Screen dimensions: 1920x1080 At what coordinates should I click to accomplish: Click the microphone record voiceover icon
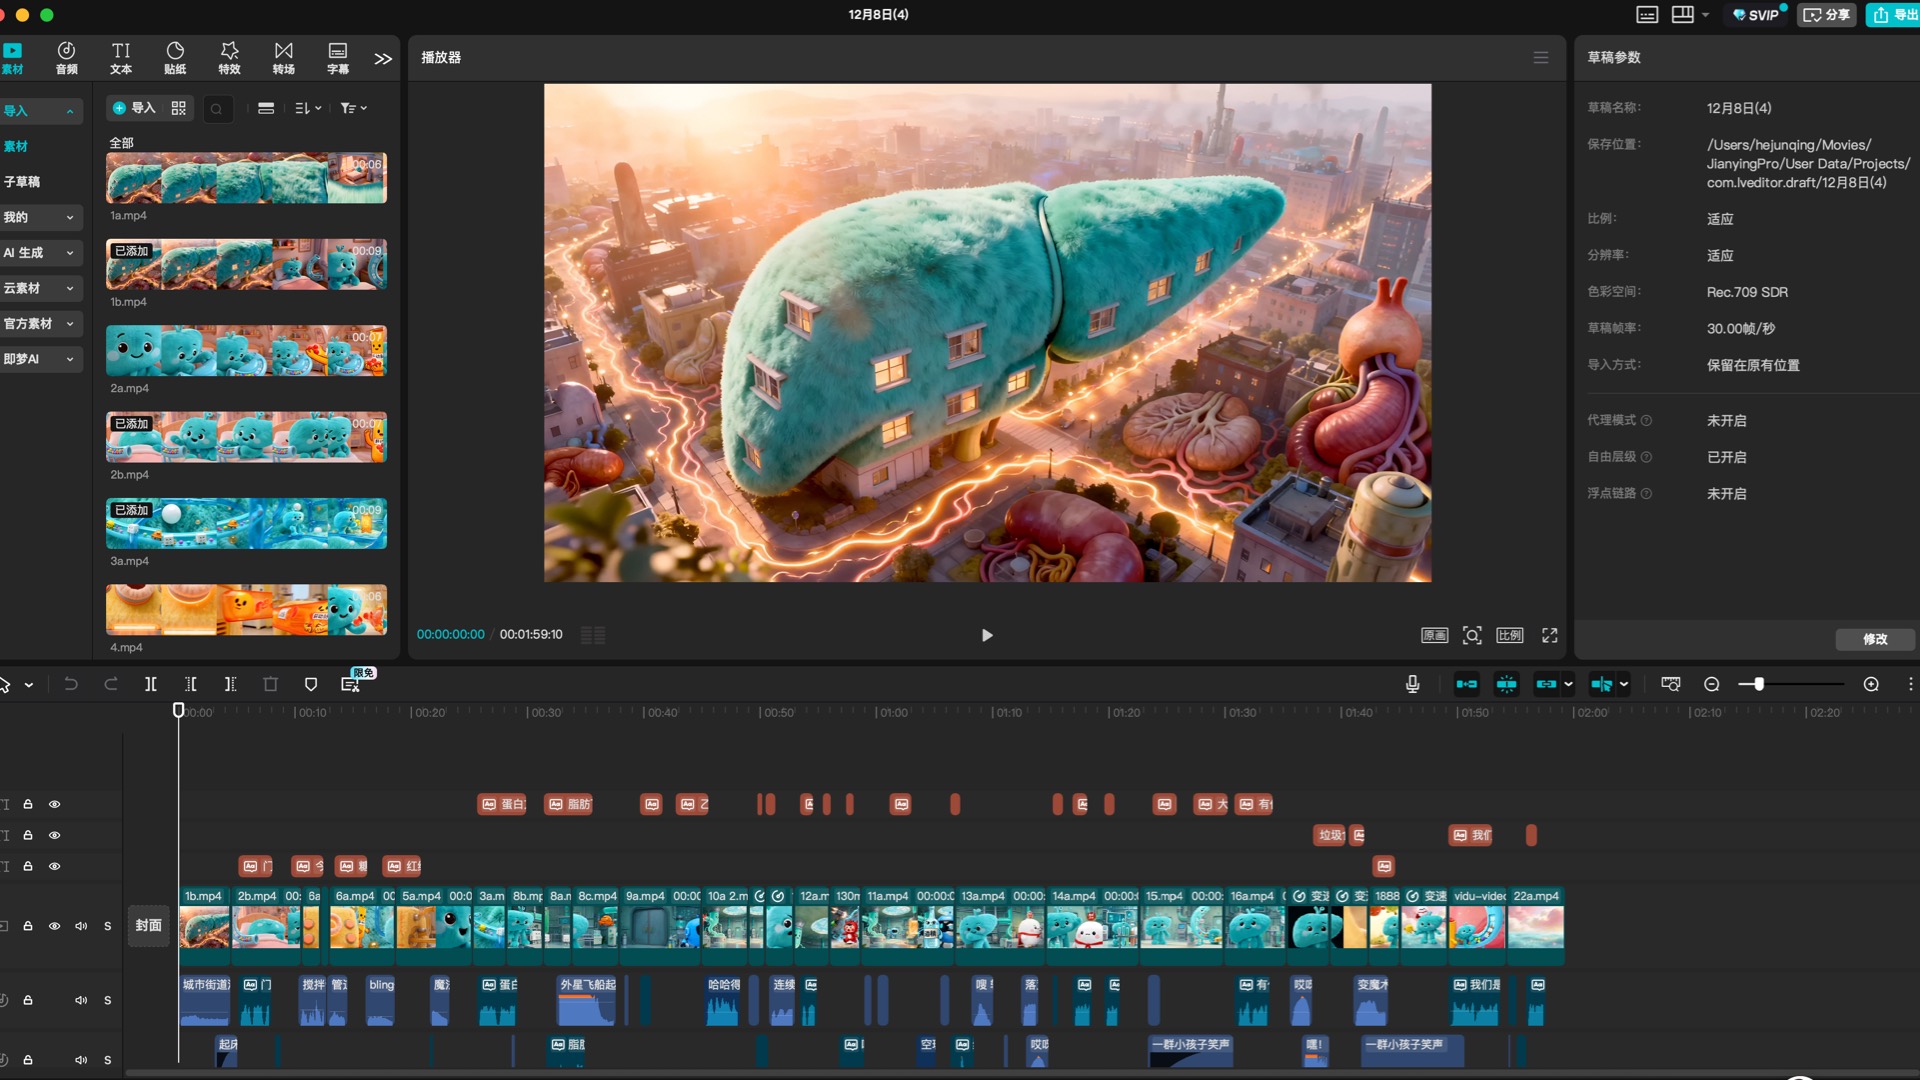[x=1412, y=684]
